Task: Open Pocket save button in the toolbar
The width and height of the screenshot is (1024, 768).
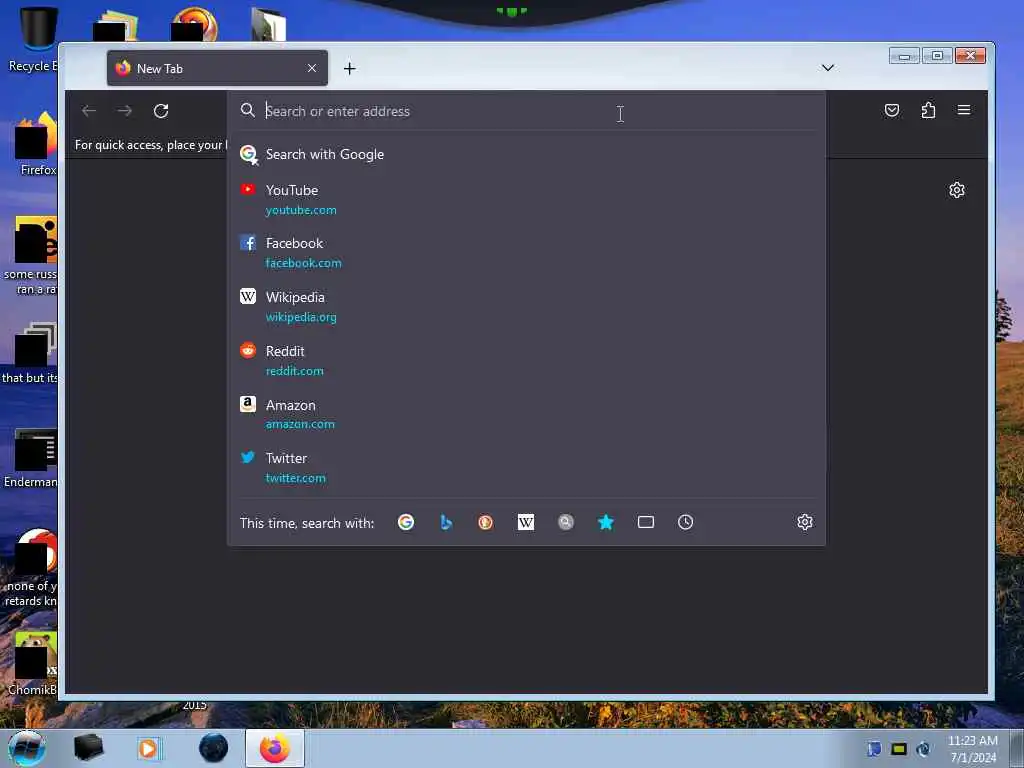Action: click(x=891, y=110)
